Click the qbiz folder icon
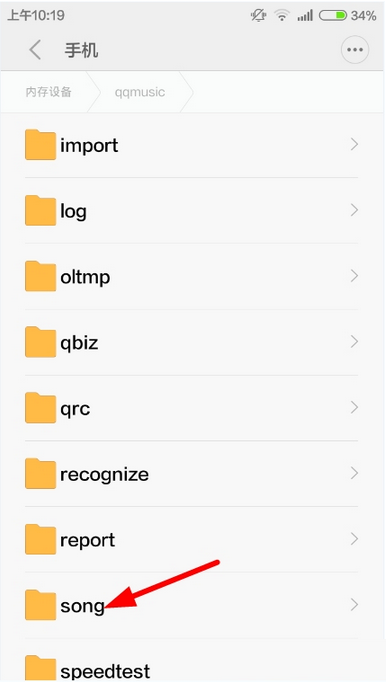The height and width of the screenshot is (682, 386). 40,342
